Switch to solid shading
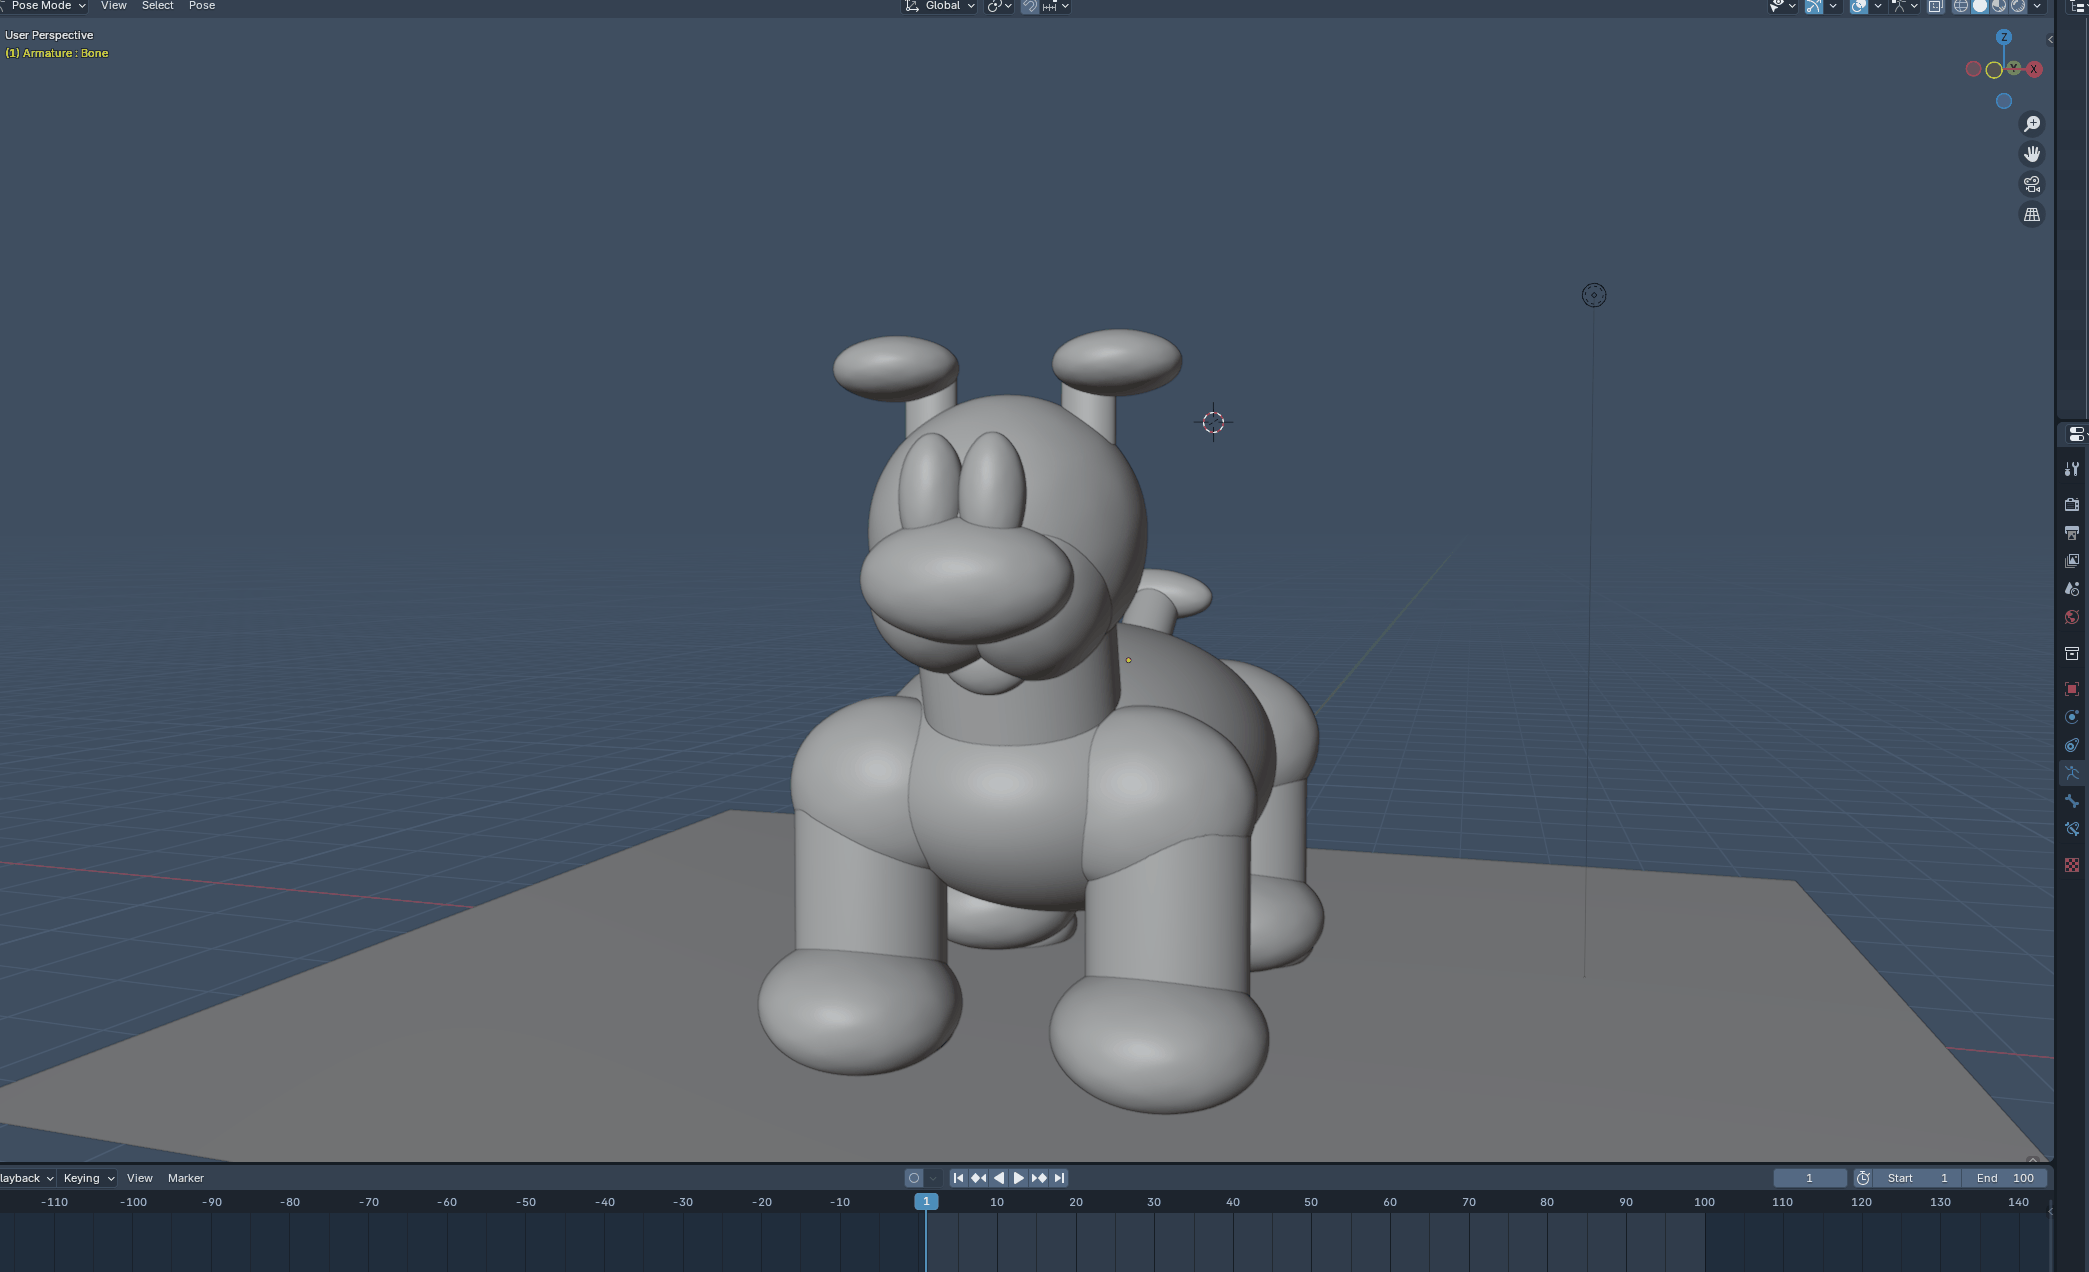 click(1980, 6)
